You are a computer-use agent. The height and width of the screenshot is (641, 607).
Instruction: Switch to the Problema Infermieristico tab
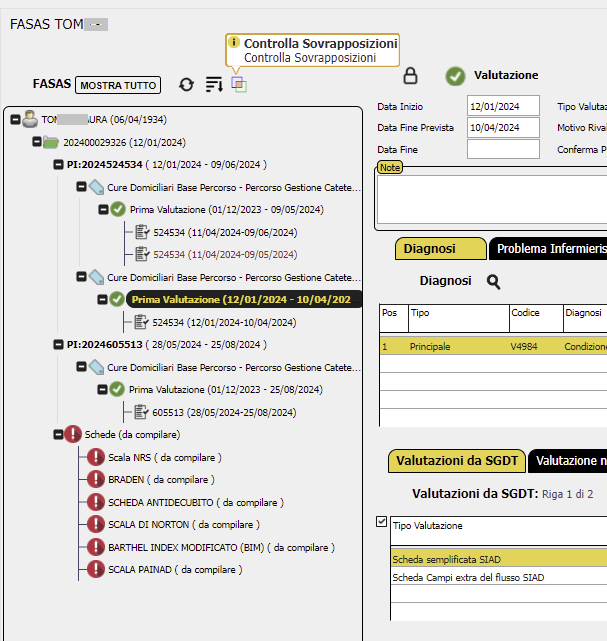point(548,249)
